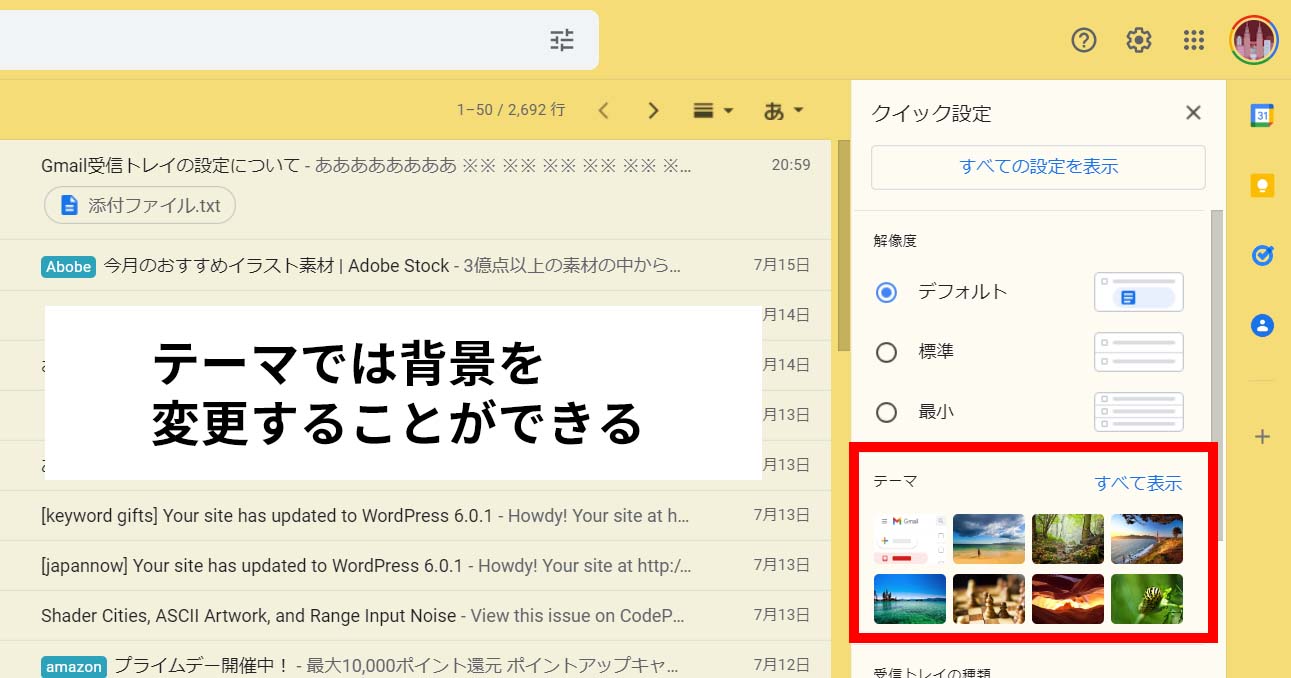
Task: Open Google Tasks side panel icon
Action: (x=1262, y=255)
